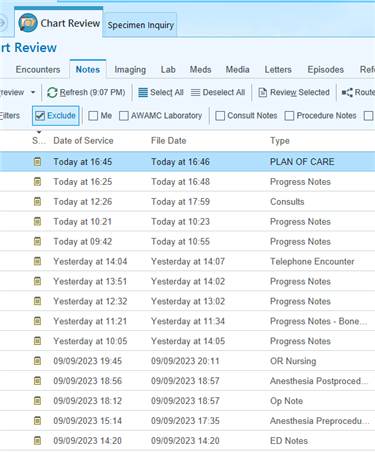Click the Review Selected document icon

263,92
